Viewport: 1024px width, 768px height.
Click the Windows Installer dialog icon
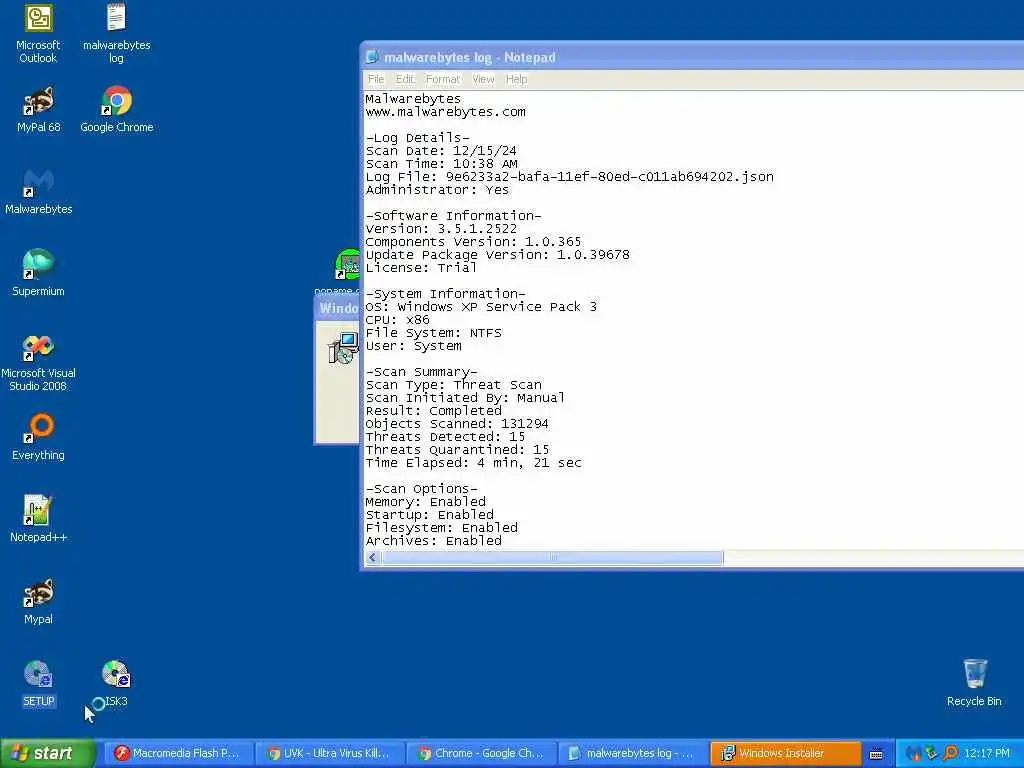tap(343, 347)
